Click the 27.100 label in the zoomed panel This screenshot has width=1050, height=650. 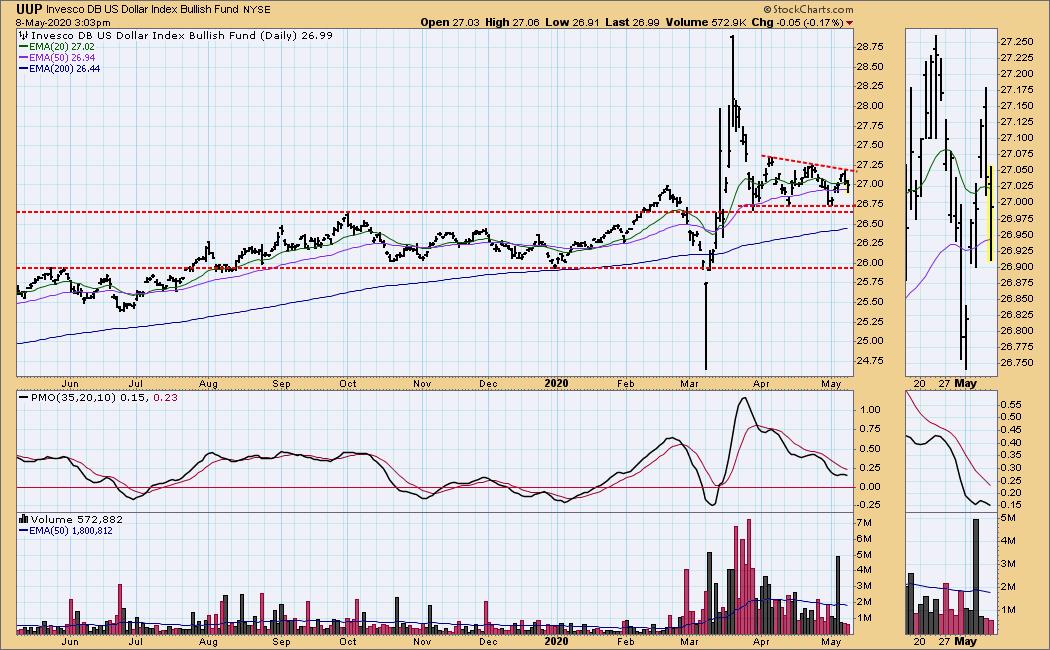1016,138
